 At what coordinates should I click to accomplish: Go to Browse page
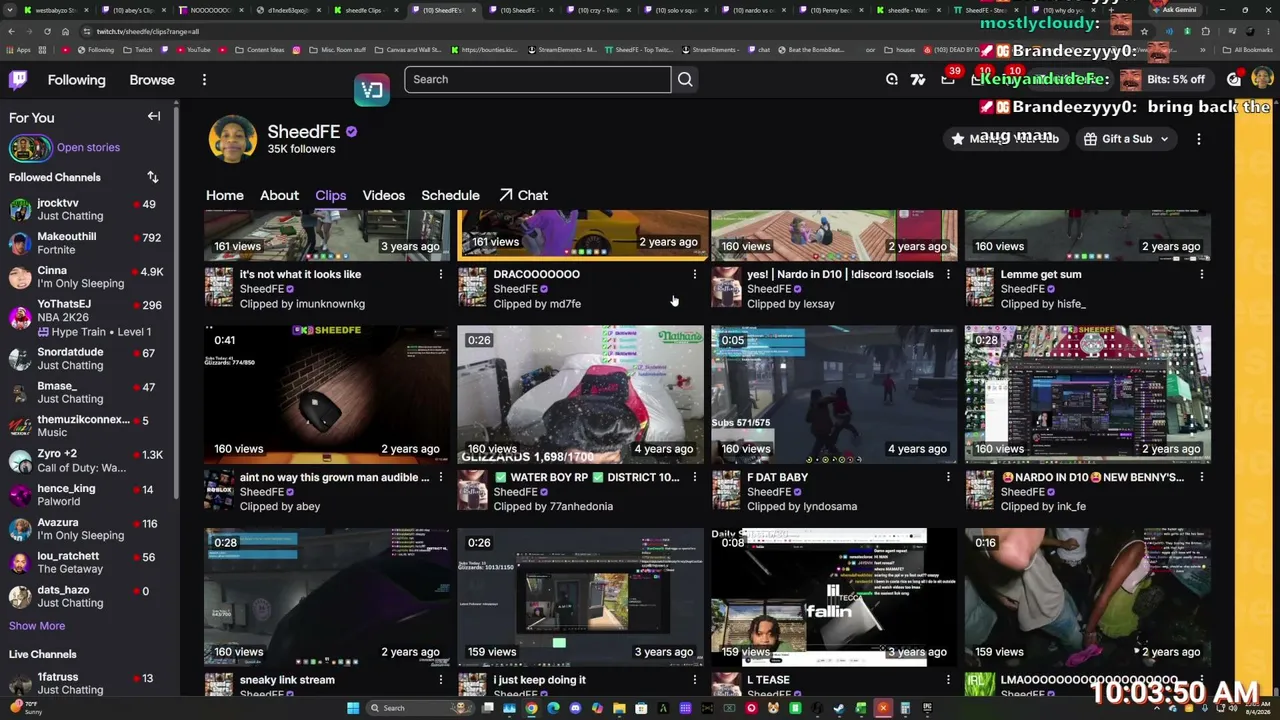tap(152, 80)
